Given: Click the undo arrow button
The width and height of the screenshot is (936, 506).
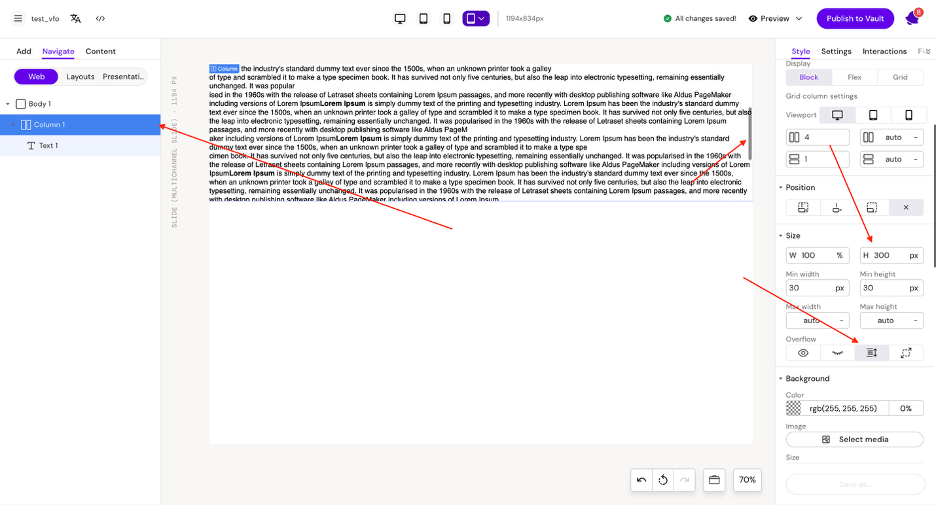Looking at the screenshot, I should point(641,480).
